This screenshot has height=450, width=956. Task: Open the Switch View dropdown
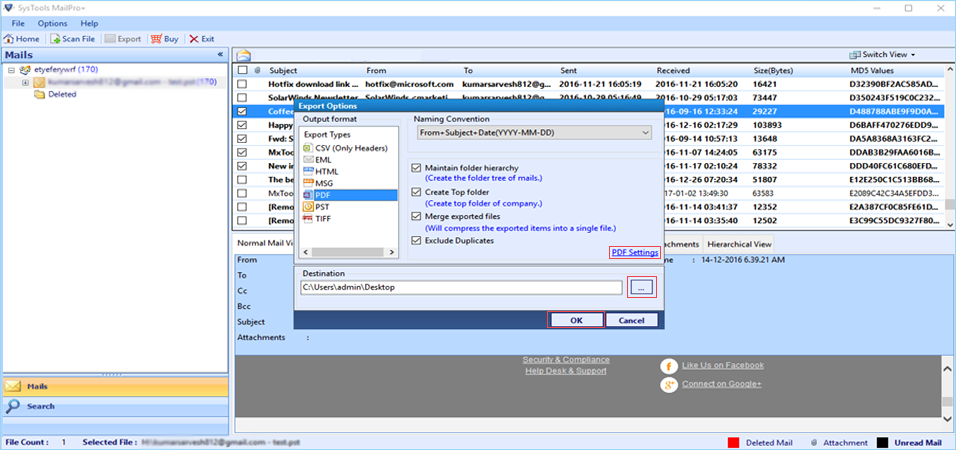tap(882, 54)
